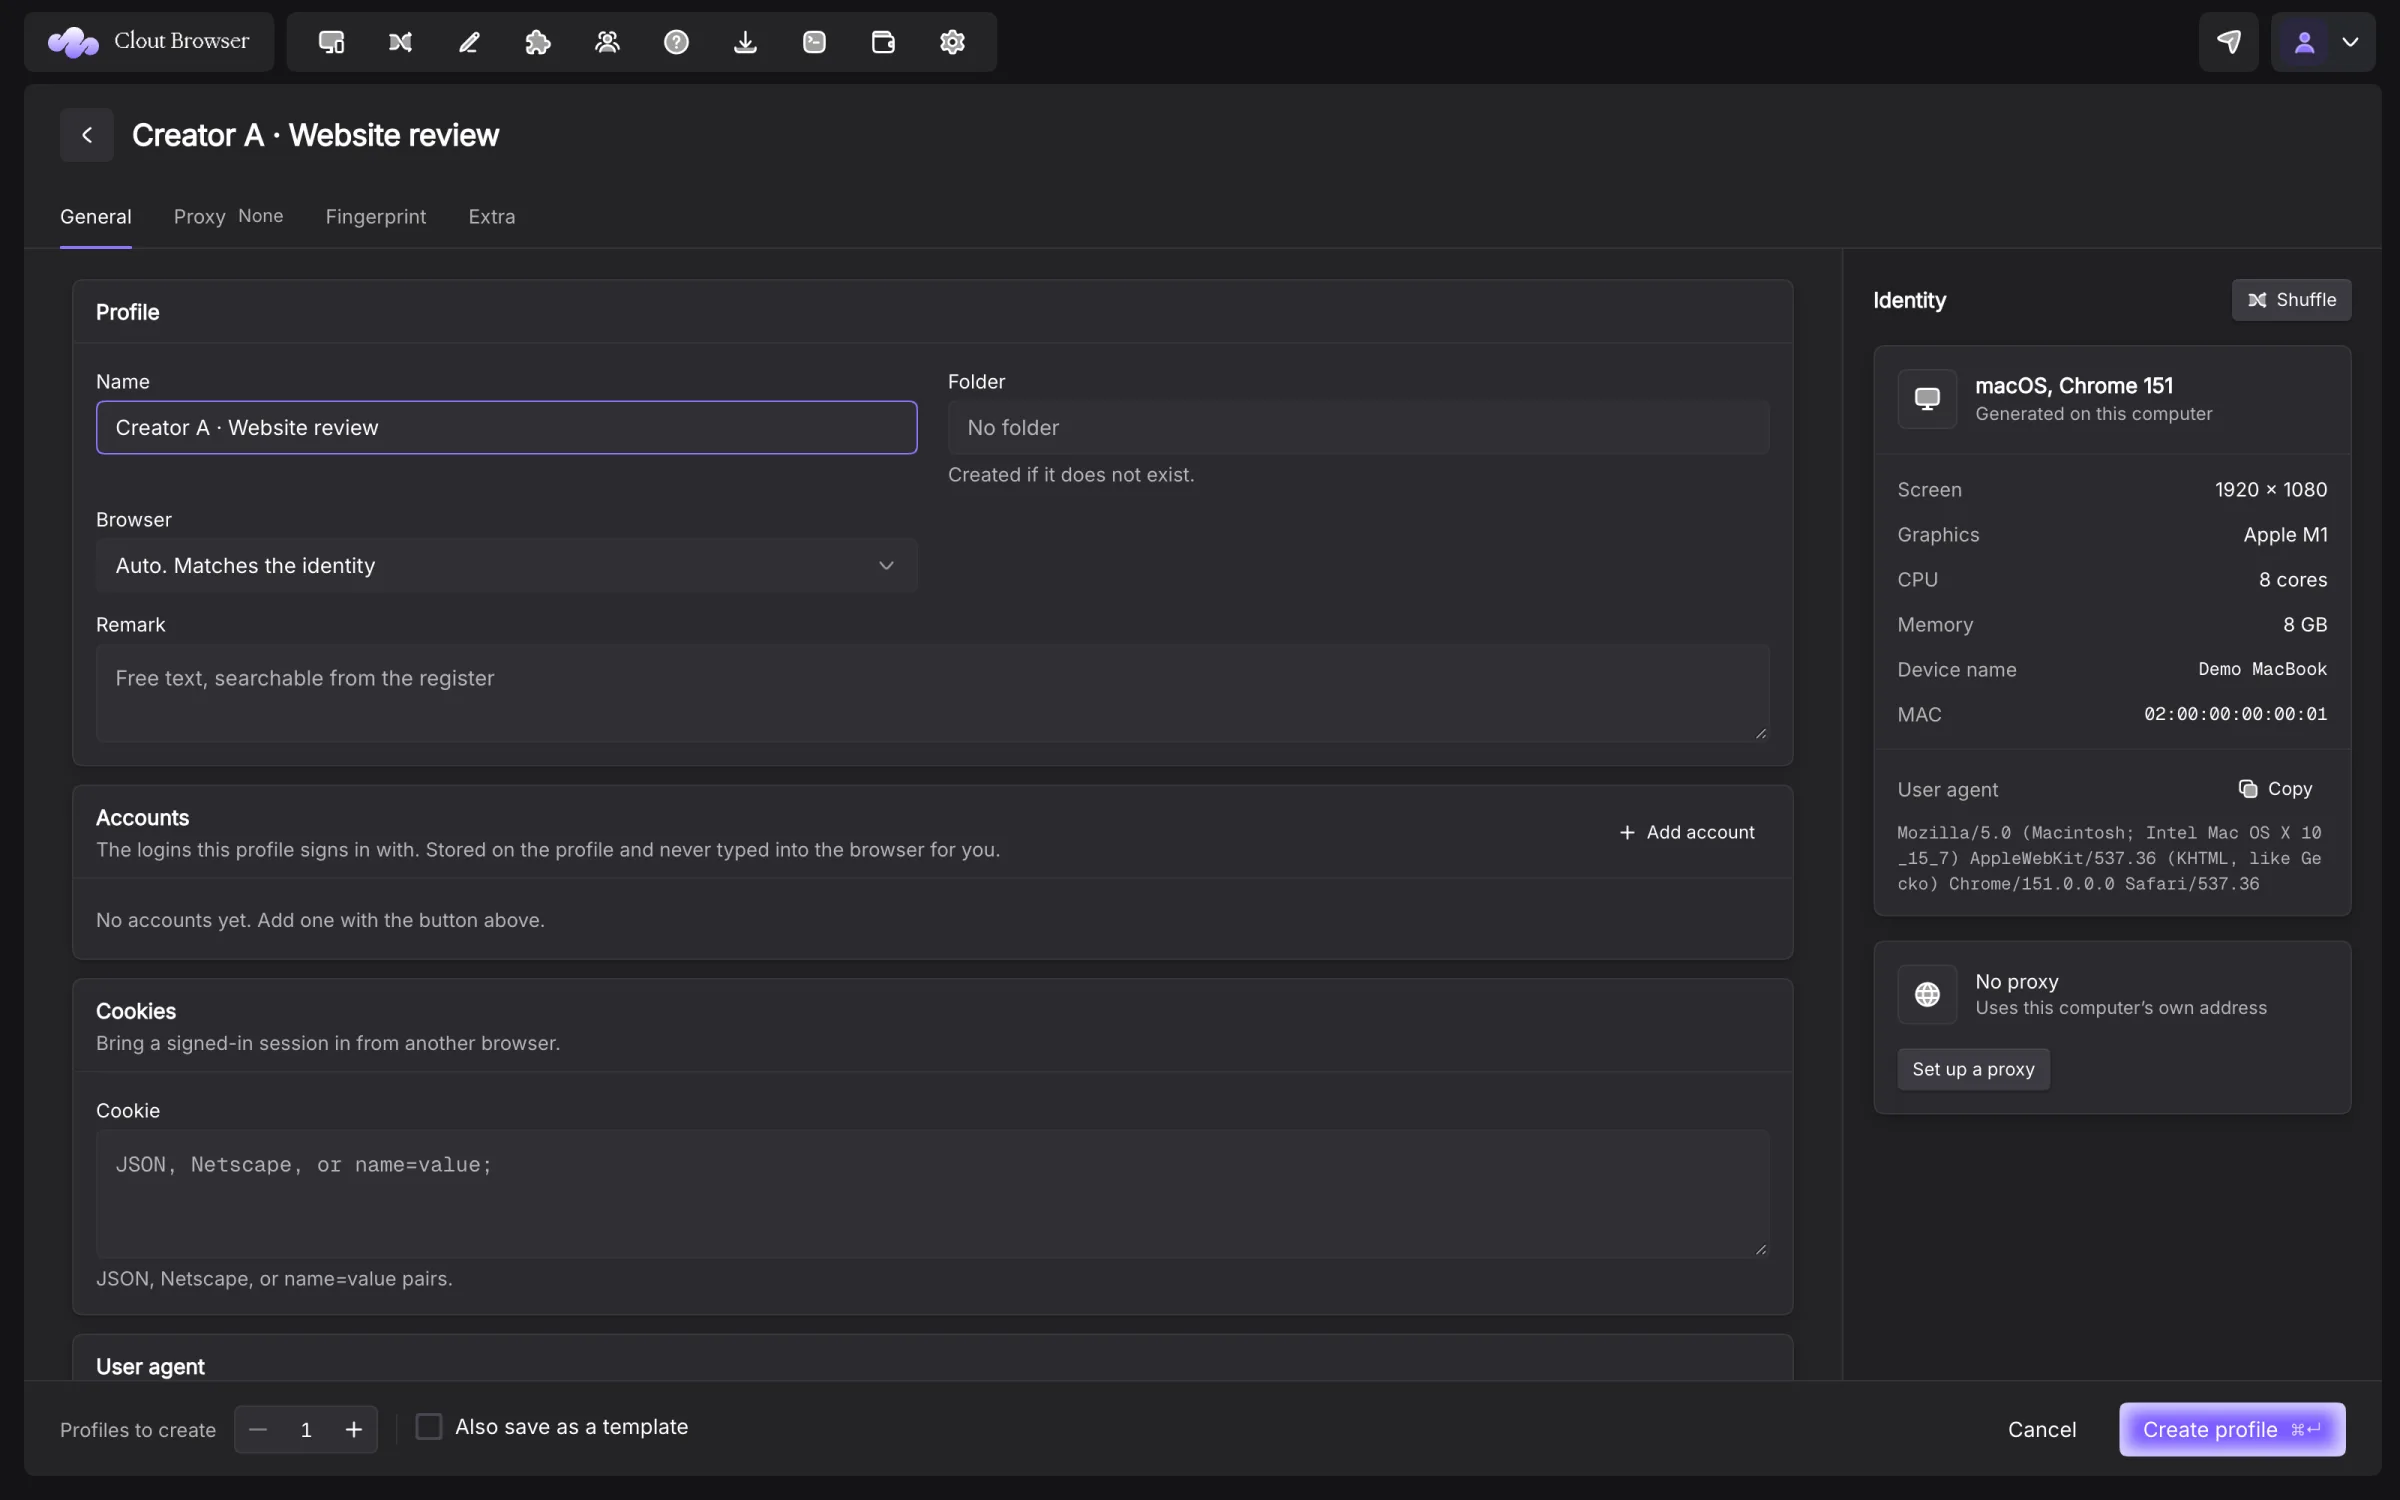Click the 1920 × 1080 screen value
The width and height of the screenshot is (2400, 1500).
click(2270, 490)
